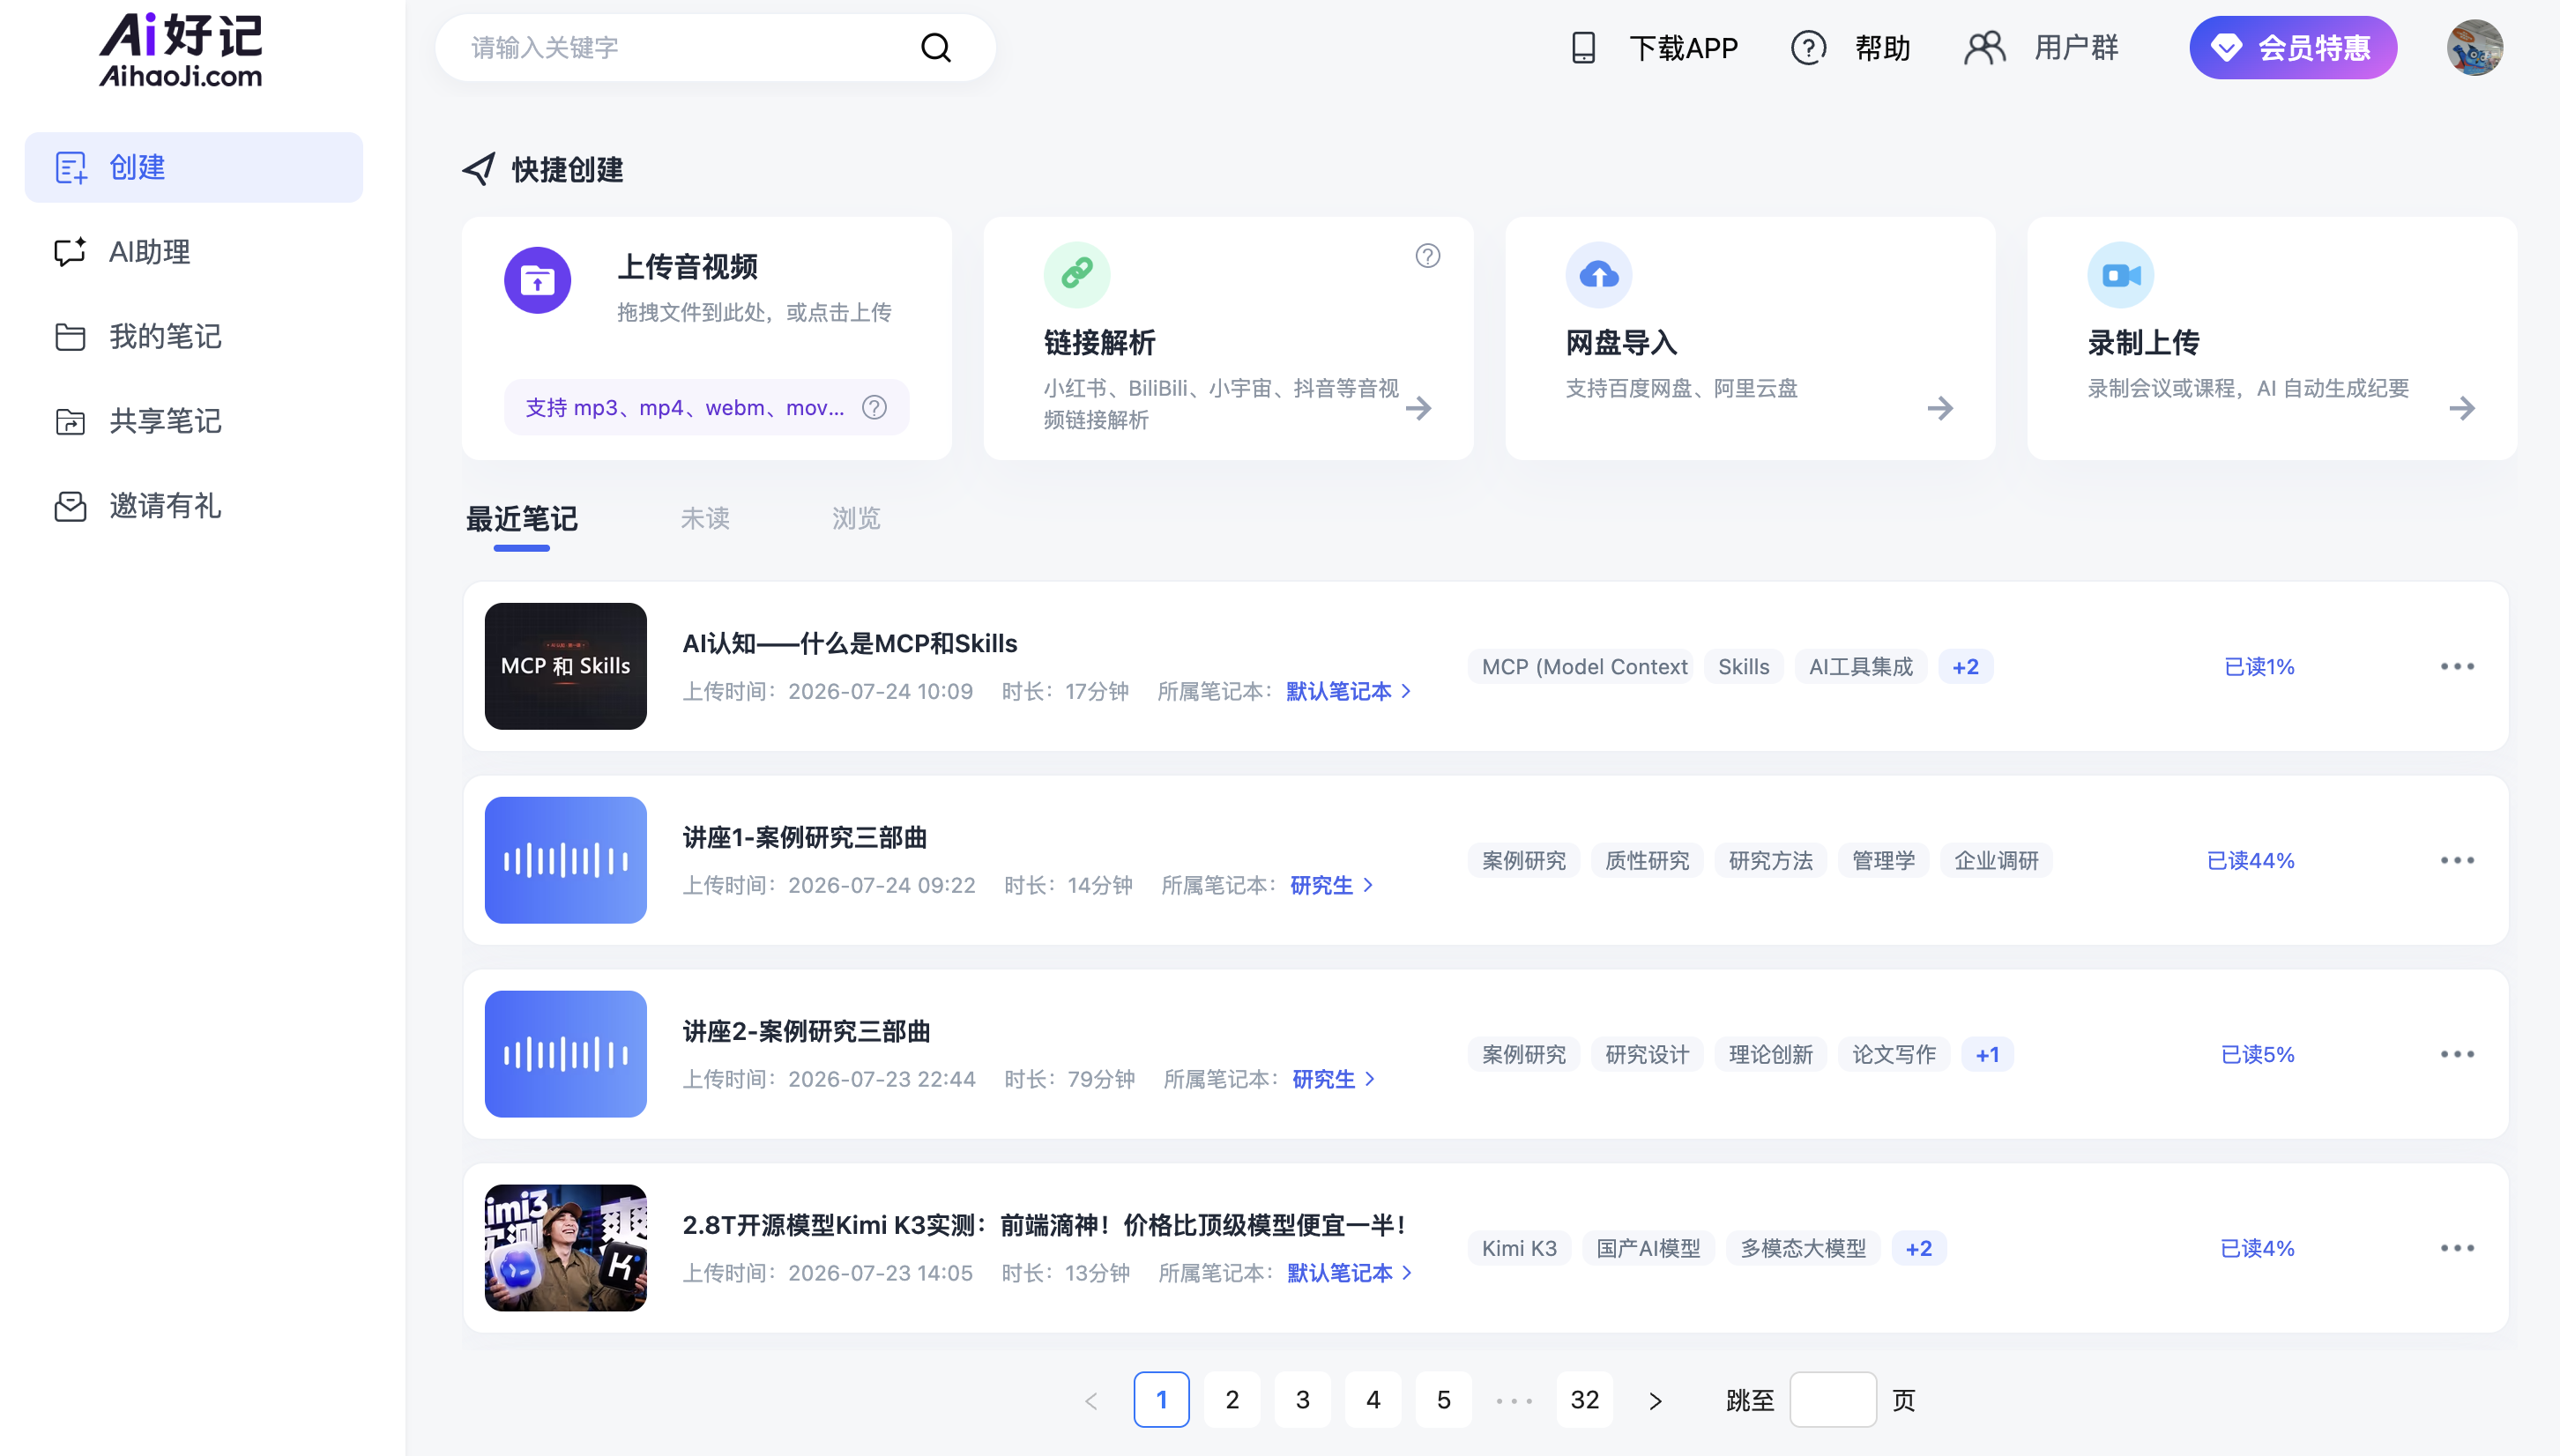Click the help icon beside supported formats
Screen dimensions: 2560x1456
click(x=875, y=407)
